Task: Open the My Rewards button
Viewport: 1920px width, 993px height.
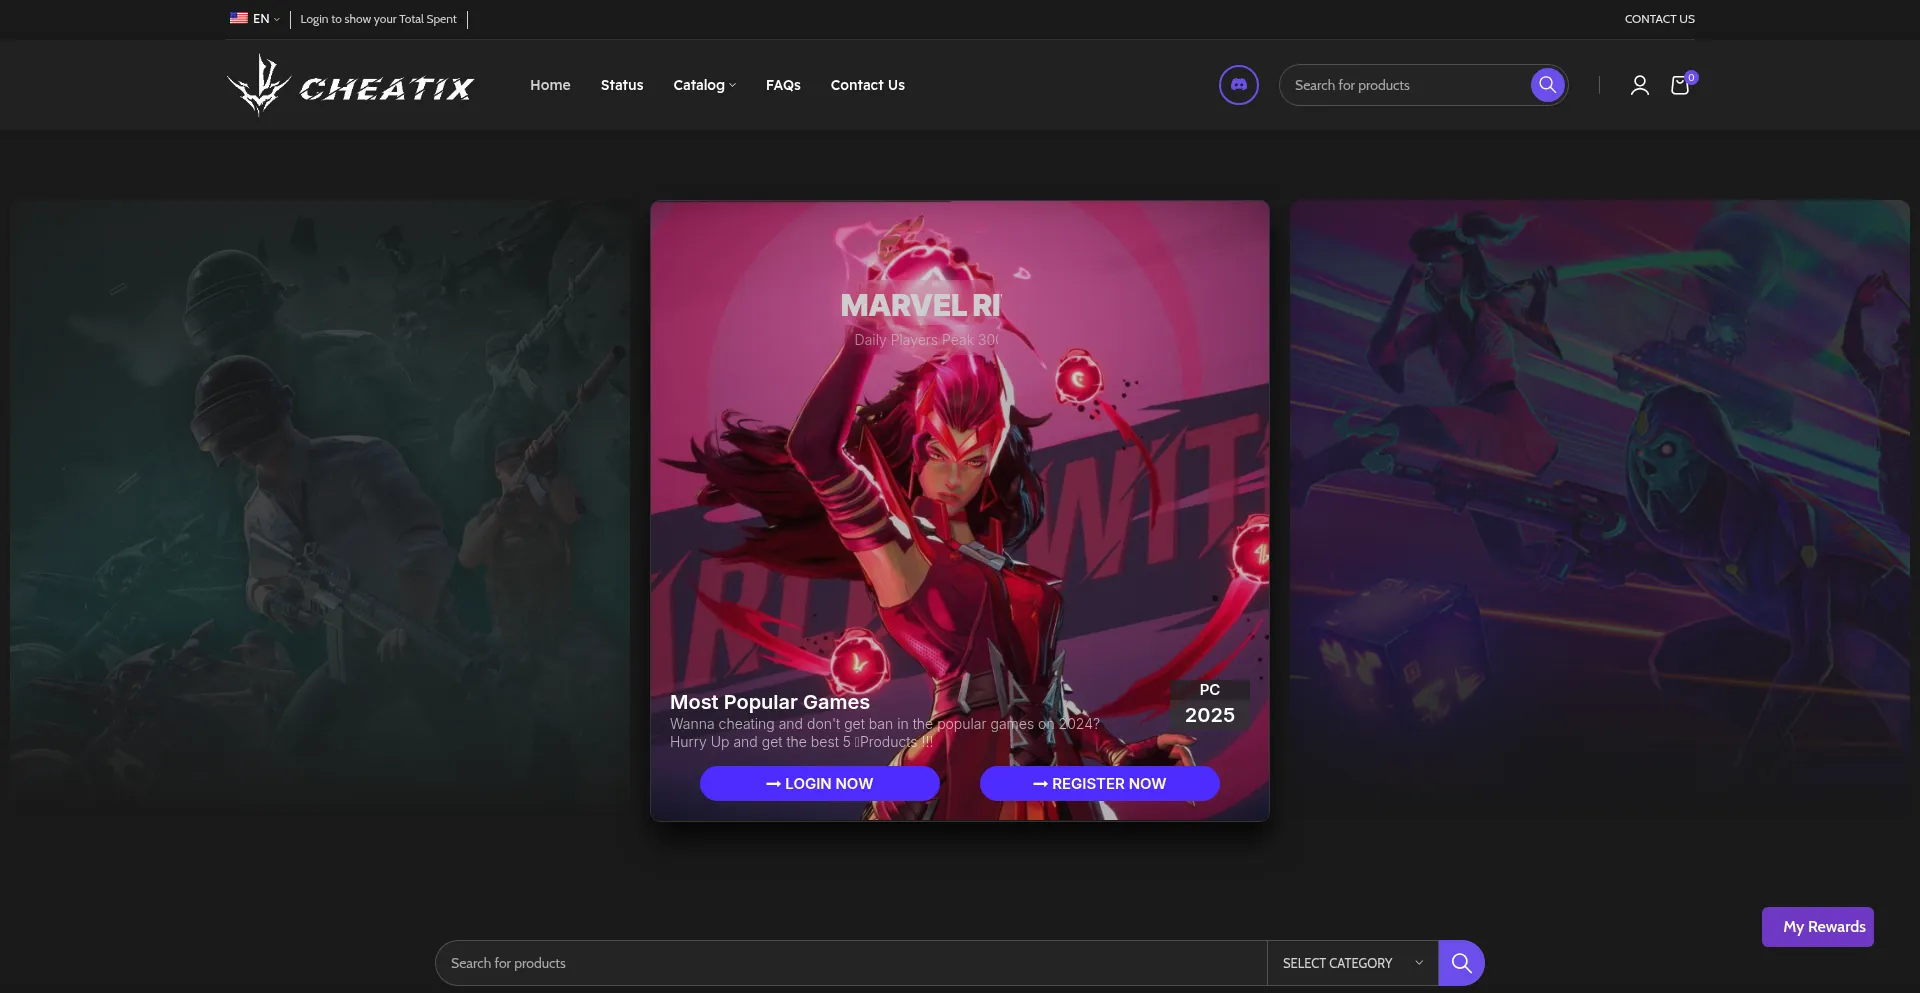Action: (x=1817, y=927)
